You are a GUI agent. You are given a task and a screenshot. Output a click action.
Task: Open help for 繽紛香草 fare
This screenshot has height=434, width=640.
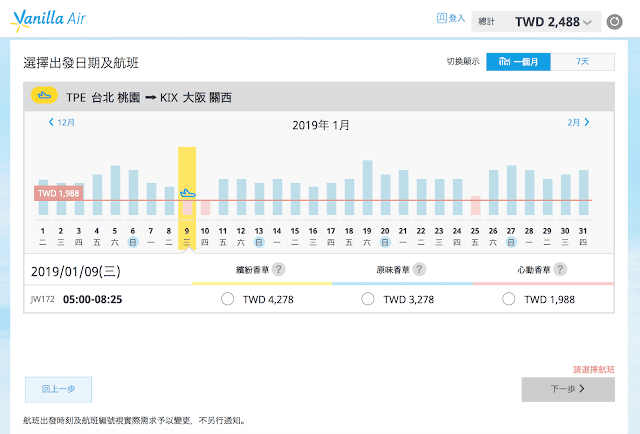(x=278, y=269)
